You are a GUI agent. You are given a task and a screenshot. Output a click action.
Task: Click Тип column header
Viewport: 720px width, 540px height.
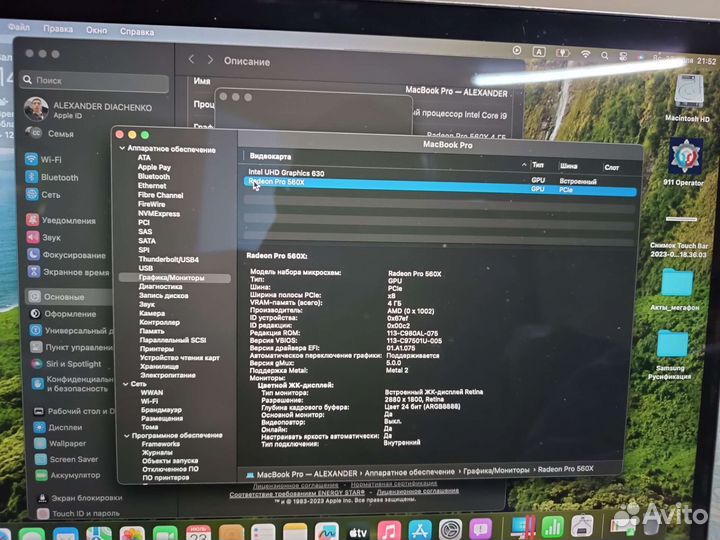(x=538, y=164)
